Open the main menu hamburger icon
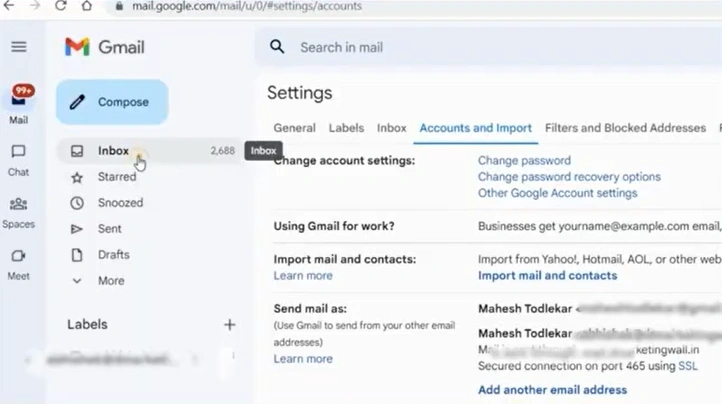The image size is (722, 404). pyautogui.click(x=19, y=47)
